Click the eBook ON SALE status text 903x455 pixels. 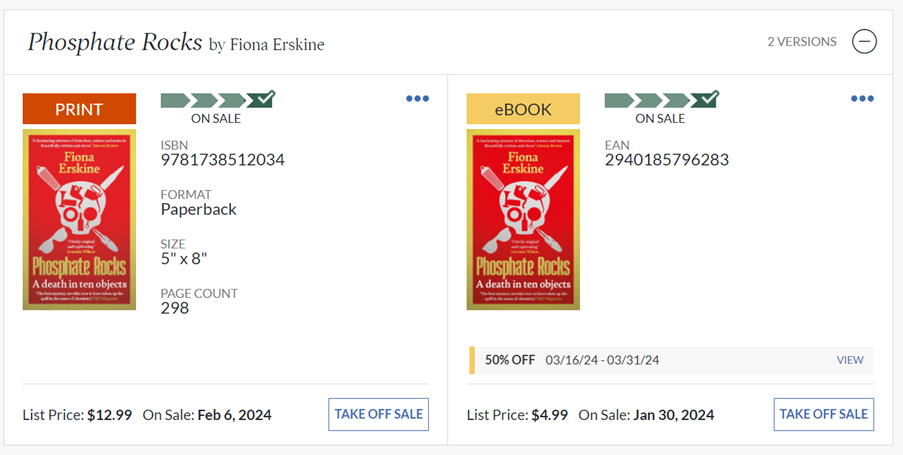pyautogui.click(x=660, y=119)
